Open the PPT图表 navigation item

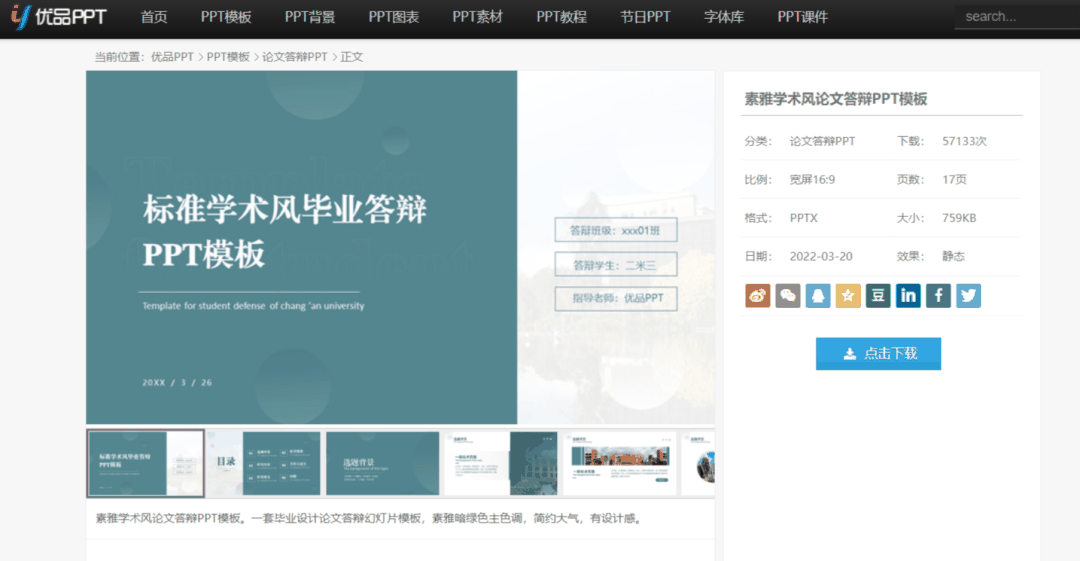click(x=394, y=17)
